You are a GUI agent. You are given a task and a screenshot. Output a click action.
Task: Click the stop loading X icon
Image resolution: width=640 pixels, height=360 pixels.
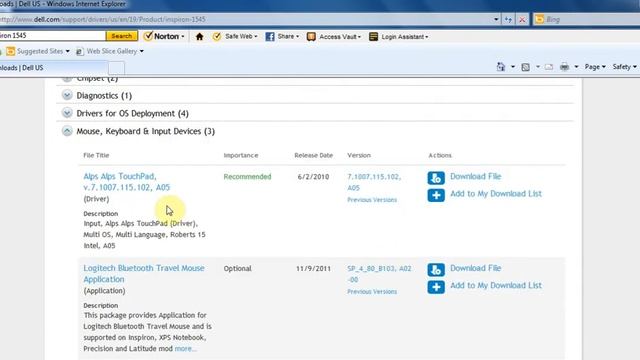(522, 19)
